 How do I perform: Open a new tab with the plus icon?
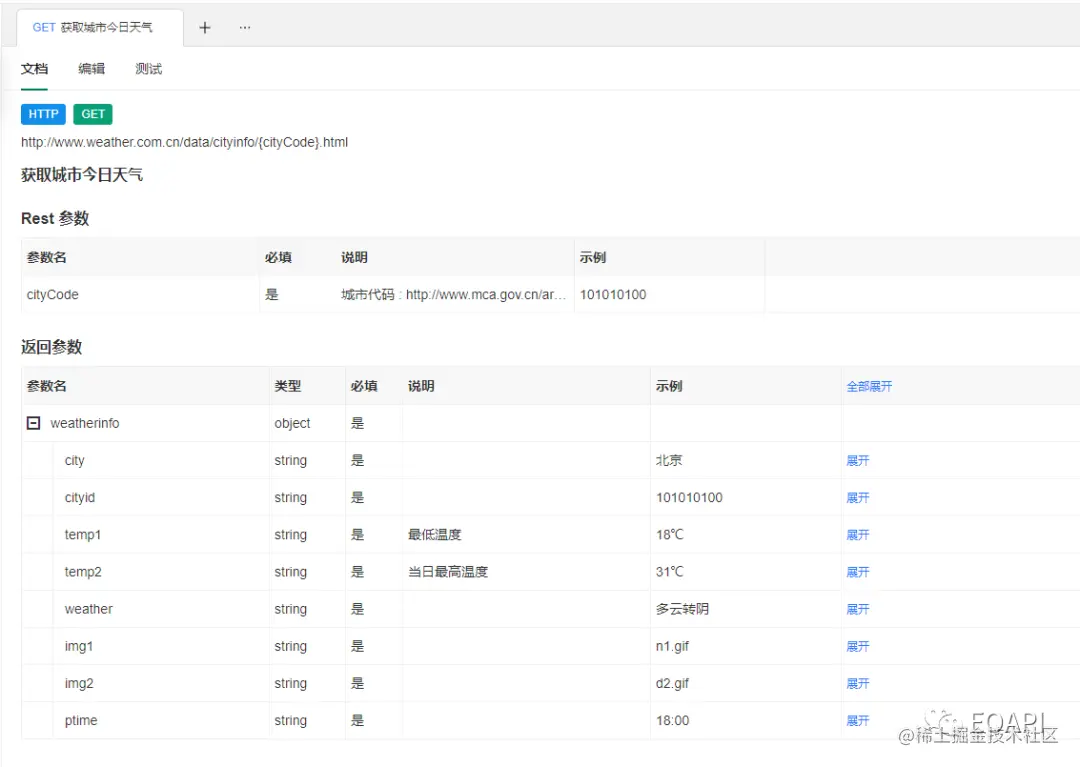[x=205, y=28]
